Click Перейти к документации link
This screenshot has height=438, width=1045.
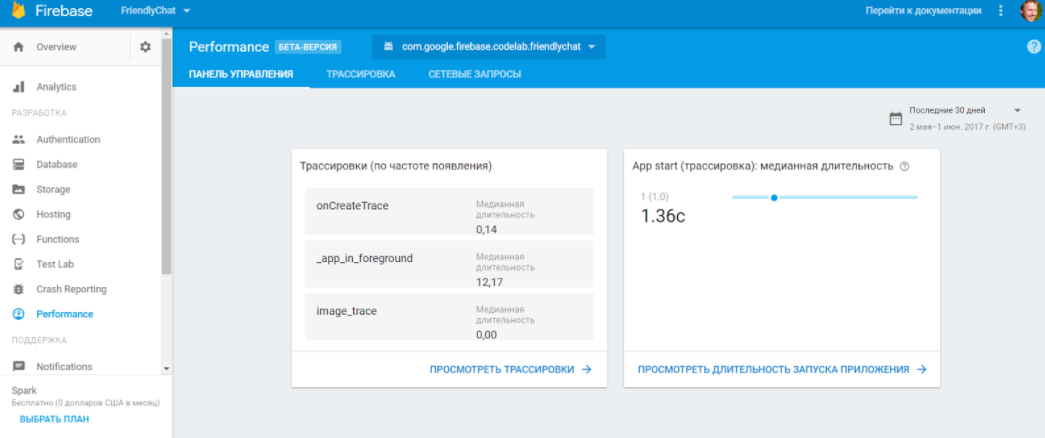(923, 11)
